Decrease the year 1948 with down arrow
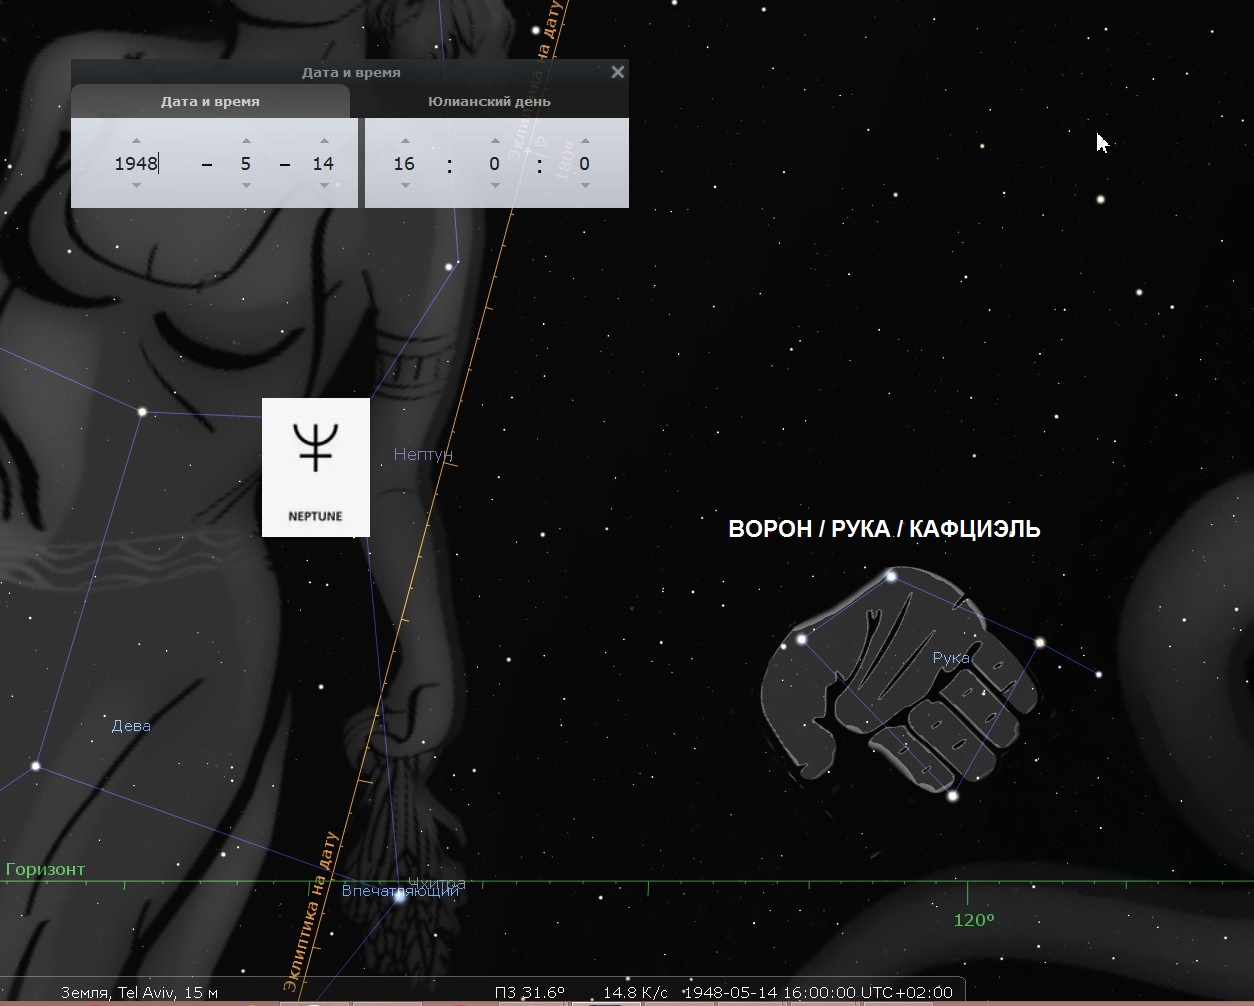 click(x=136, y=185)
